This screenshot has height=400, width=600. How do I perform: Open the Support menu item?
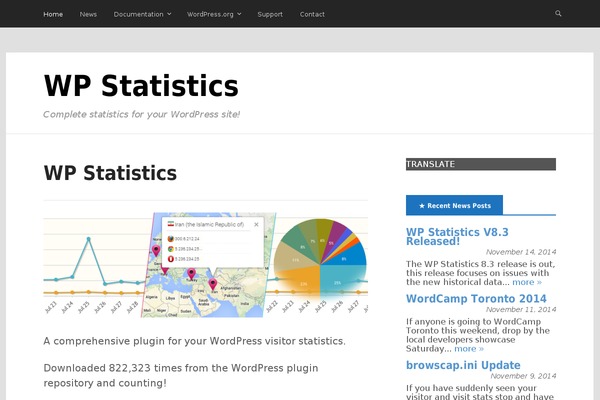pos(270,14)
